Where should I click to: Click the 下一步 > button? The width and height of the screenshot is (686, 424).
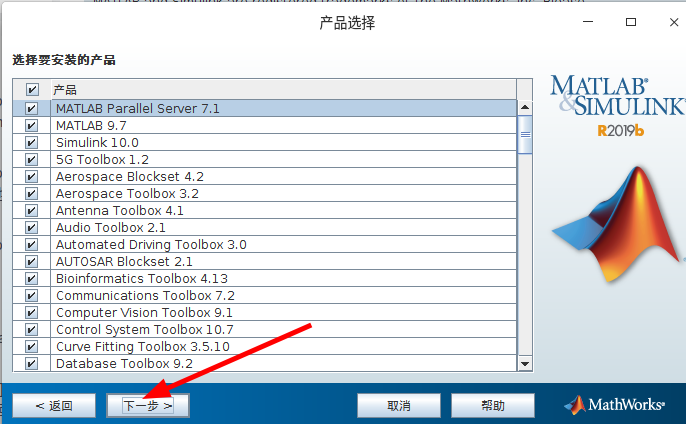[x=148, y=406]
